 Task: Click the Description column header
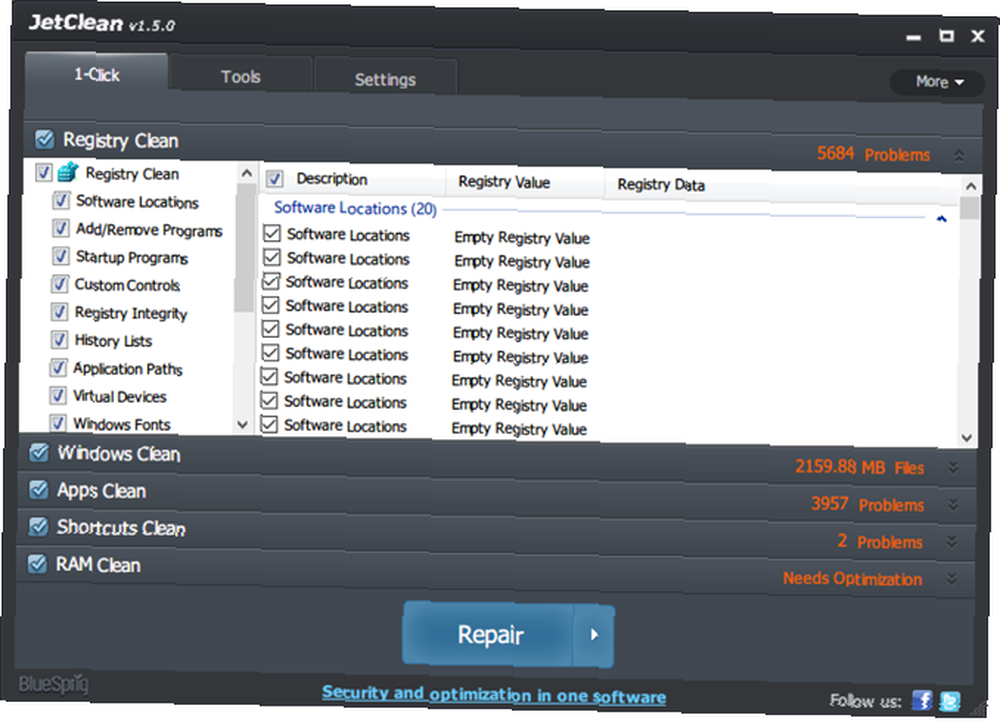332,179
